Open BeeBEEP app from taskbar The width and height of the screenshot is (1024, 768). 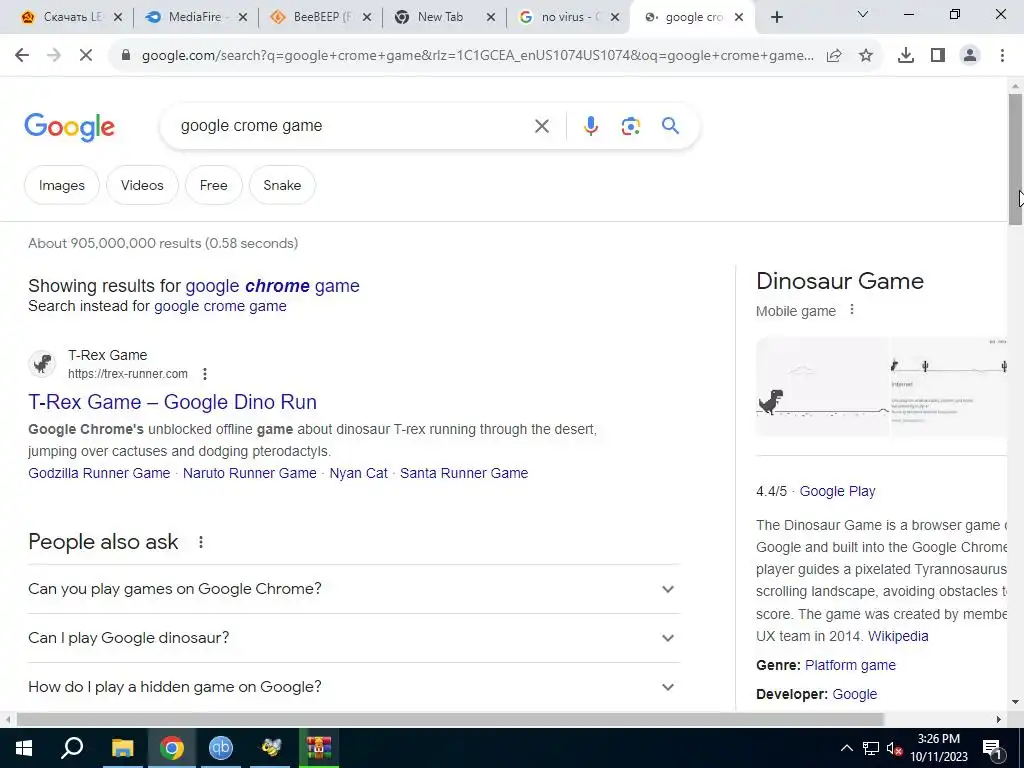270,748
